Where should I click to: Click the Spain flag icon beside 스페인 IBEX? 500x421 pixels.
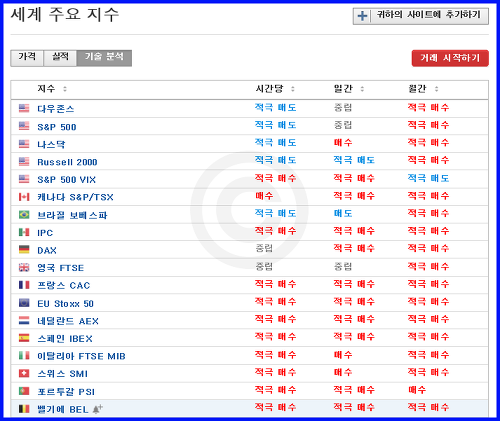[24, 338]
